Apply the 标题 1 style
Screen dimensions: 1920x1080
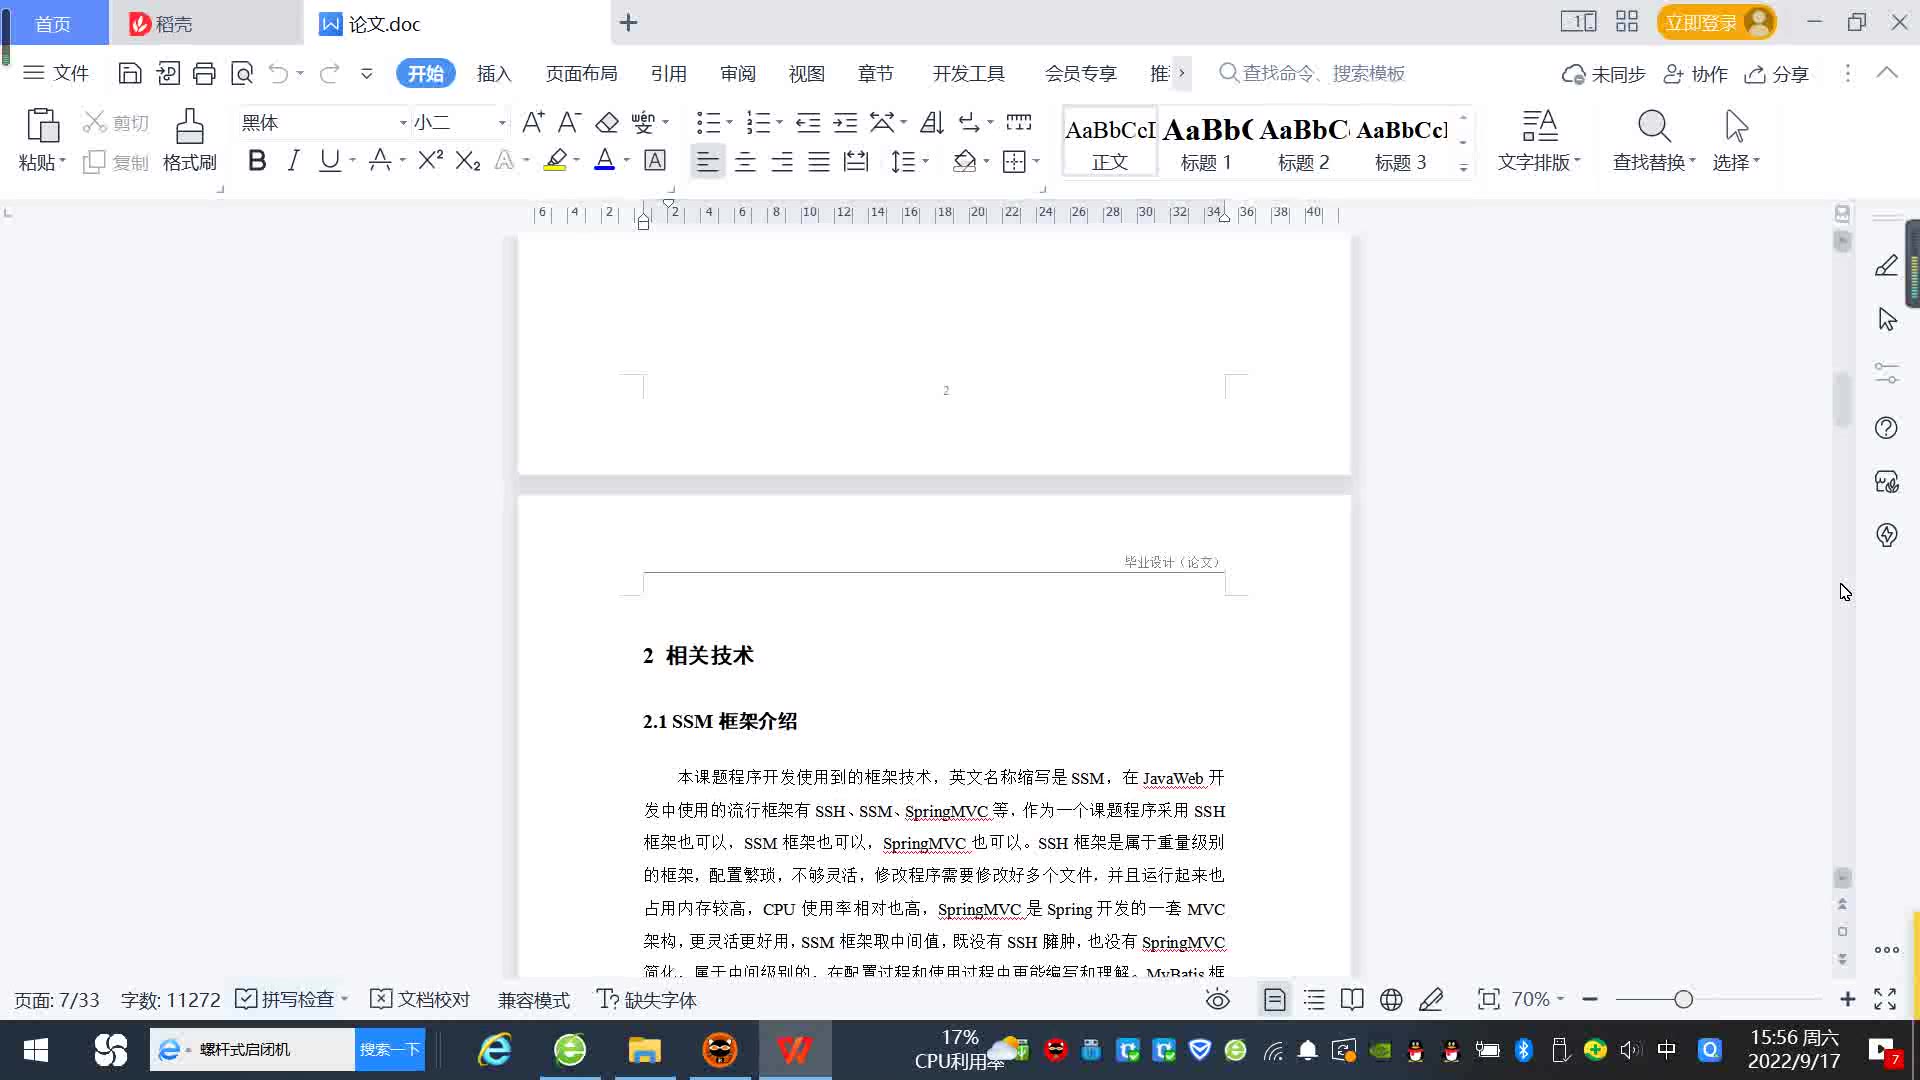tap(1206, 144)
